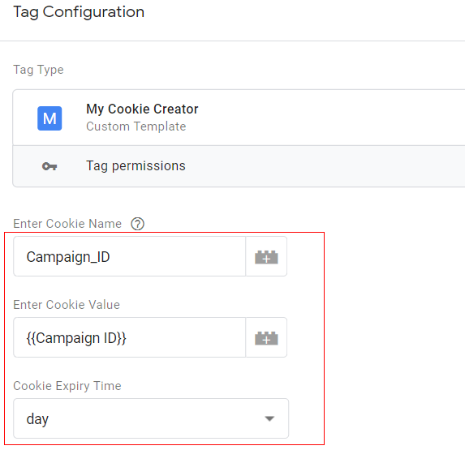Click the Cookie Expiry Time label

click(67, 386)
